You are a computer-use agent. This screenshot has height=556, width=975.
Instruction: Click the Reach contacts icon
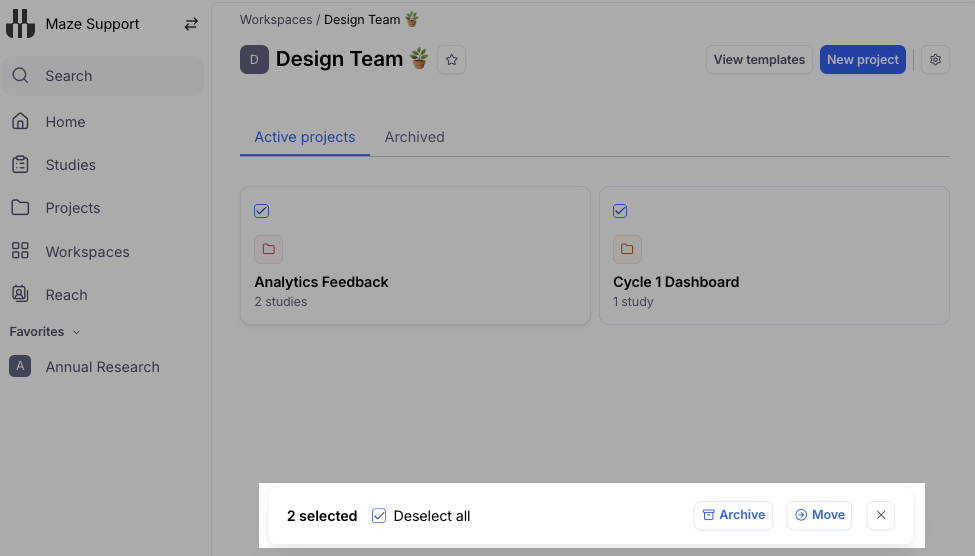click(x=21, y=294)
